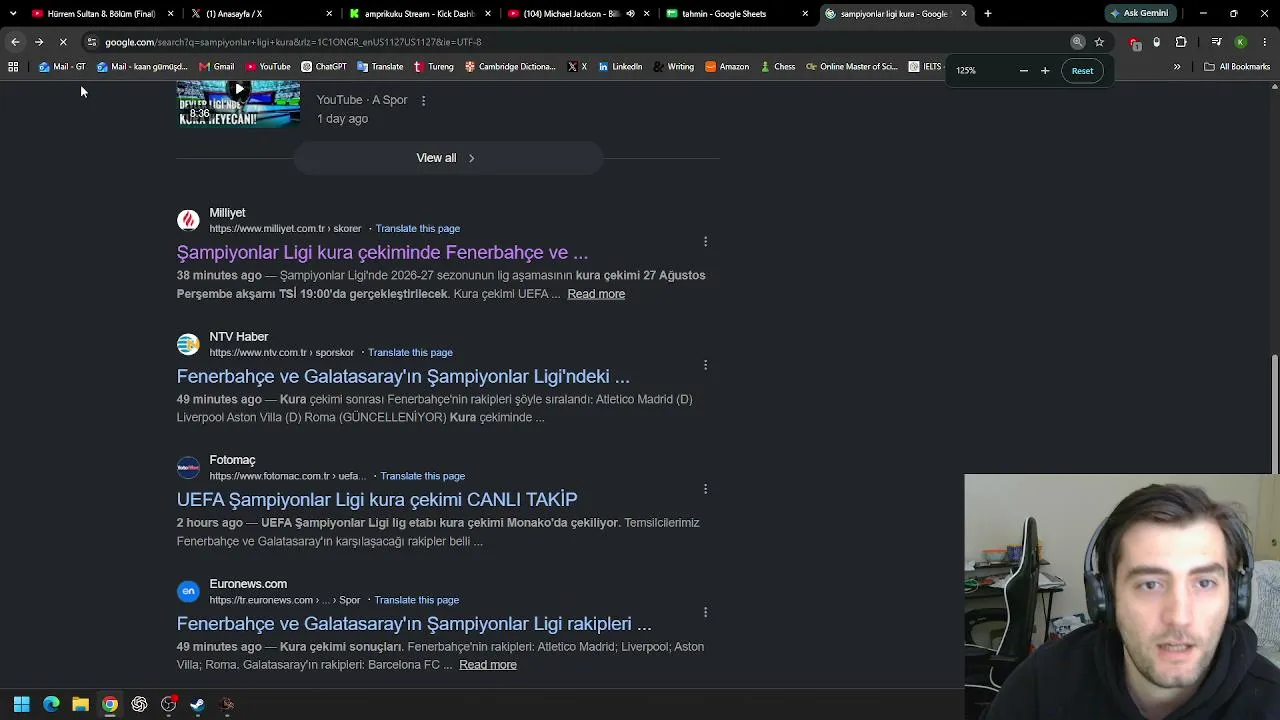This screenshot has width=1280, height=720.
Task: Open Fotomaç kura çekimi CANLI TAKİP result
Action: (377, 499)
